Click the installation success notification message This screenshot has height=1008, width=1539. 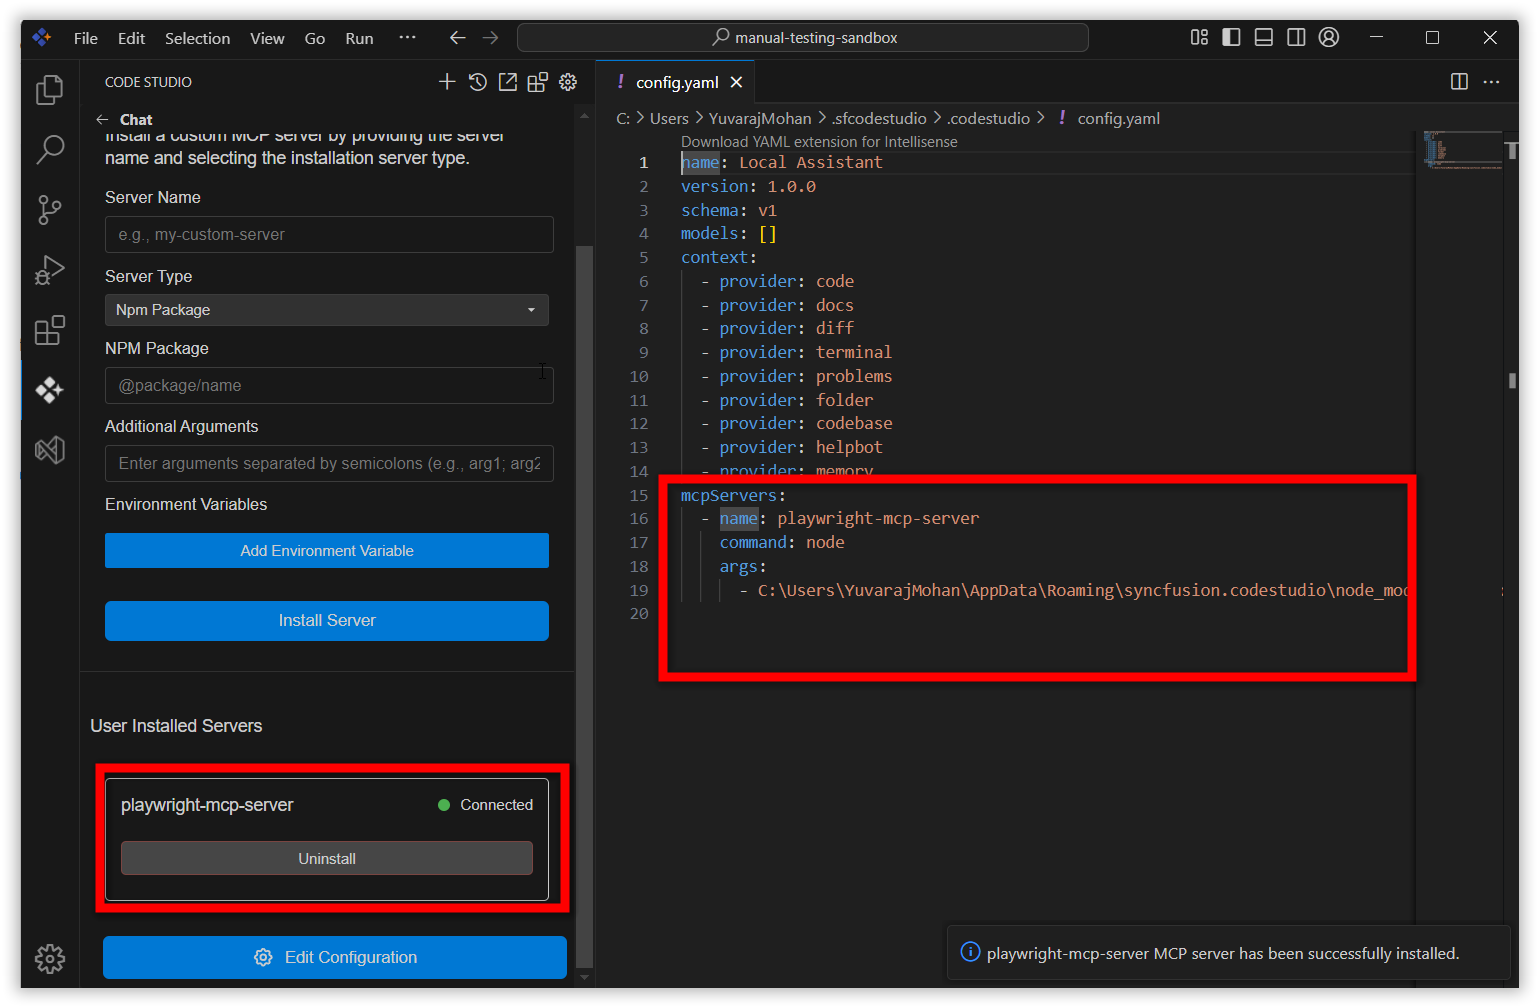(x=1222, y=953)
